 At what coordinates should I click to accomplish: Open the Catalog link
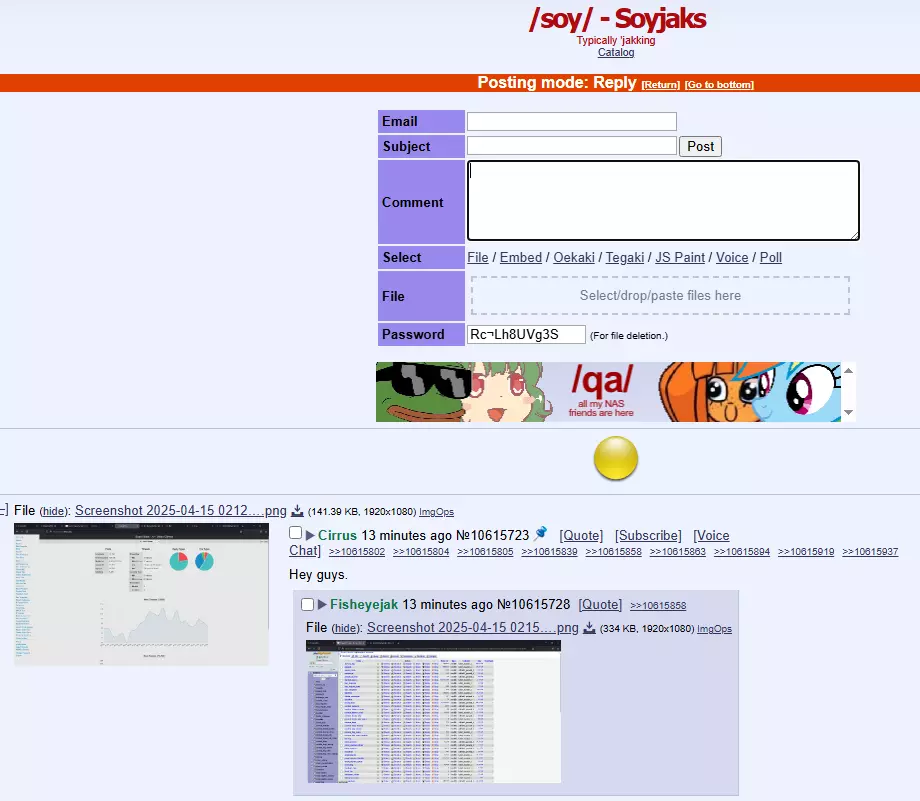tap(616, 52)
